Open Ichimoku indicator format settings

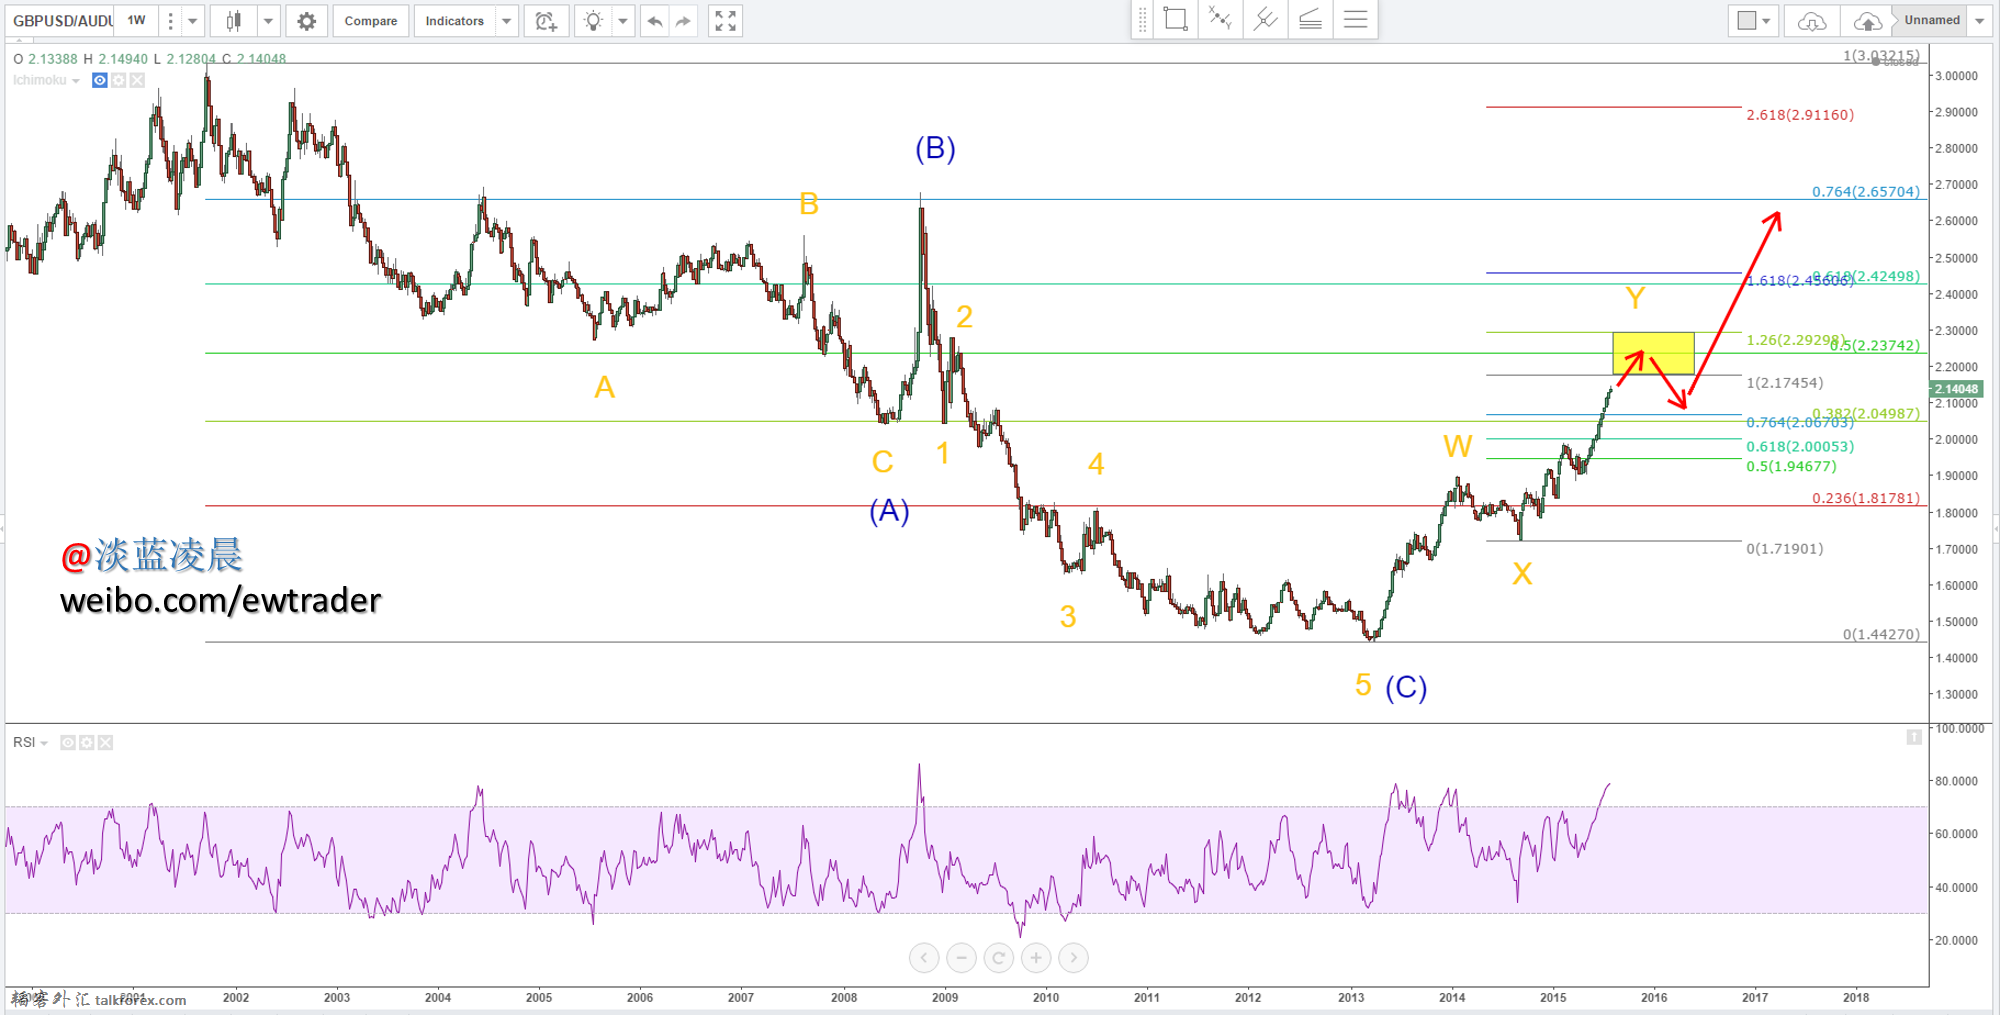pyautogui.click(x=118, y=80)
